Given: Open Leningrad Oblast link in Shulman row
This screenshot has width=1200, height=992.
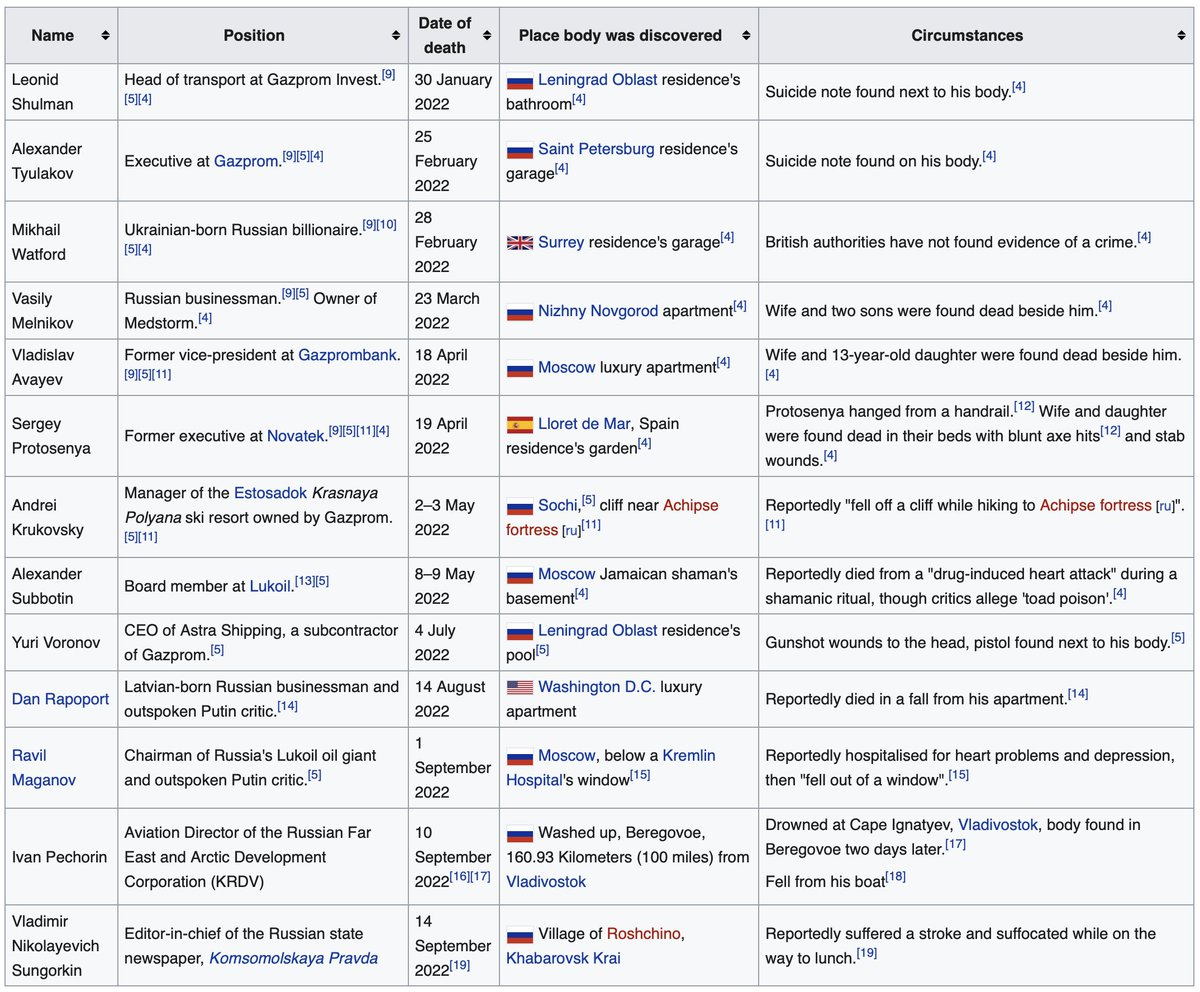Looking at the screenshot, I should [x=598, y=80].
